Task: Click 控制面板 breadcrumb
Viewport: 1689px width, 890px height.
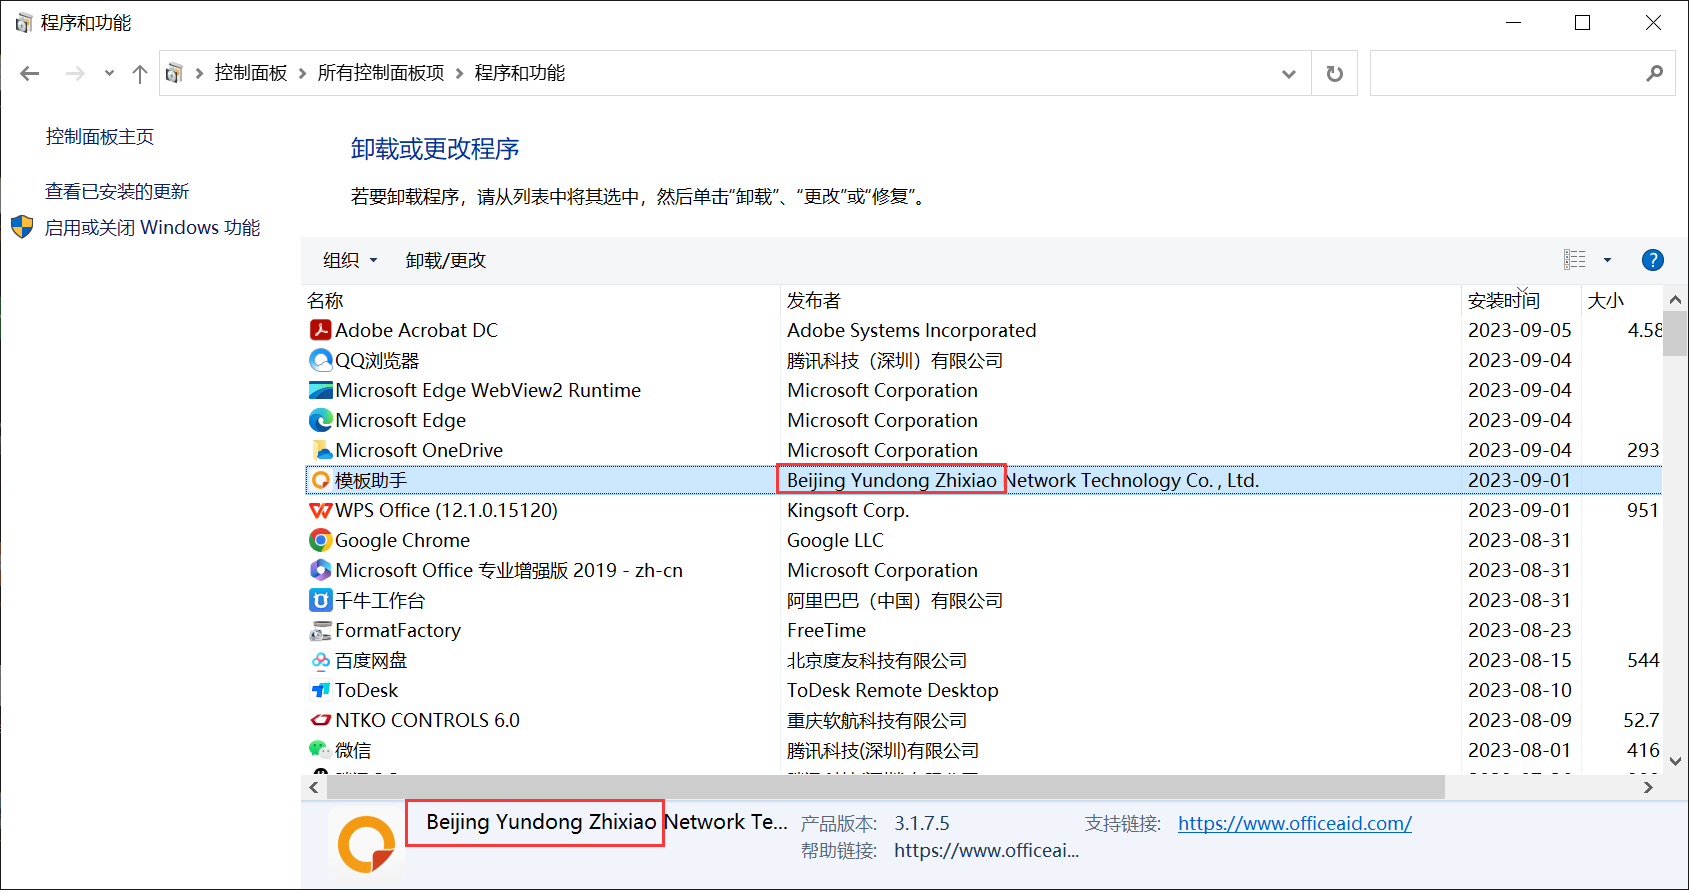Action: [251, 73]
